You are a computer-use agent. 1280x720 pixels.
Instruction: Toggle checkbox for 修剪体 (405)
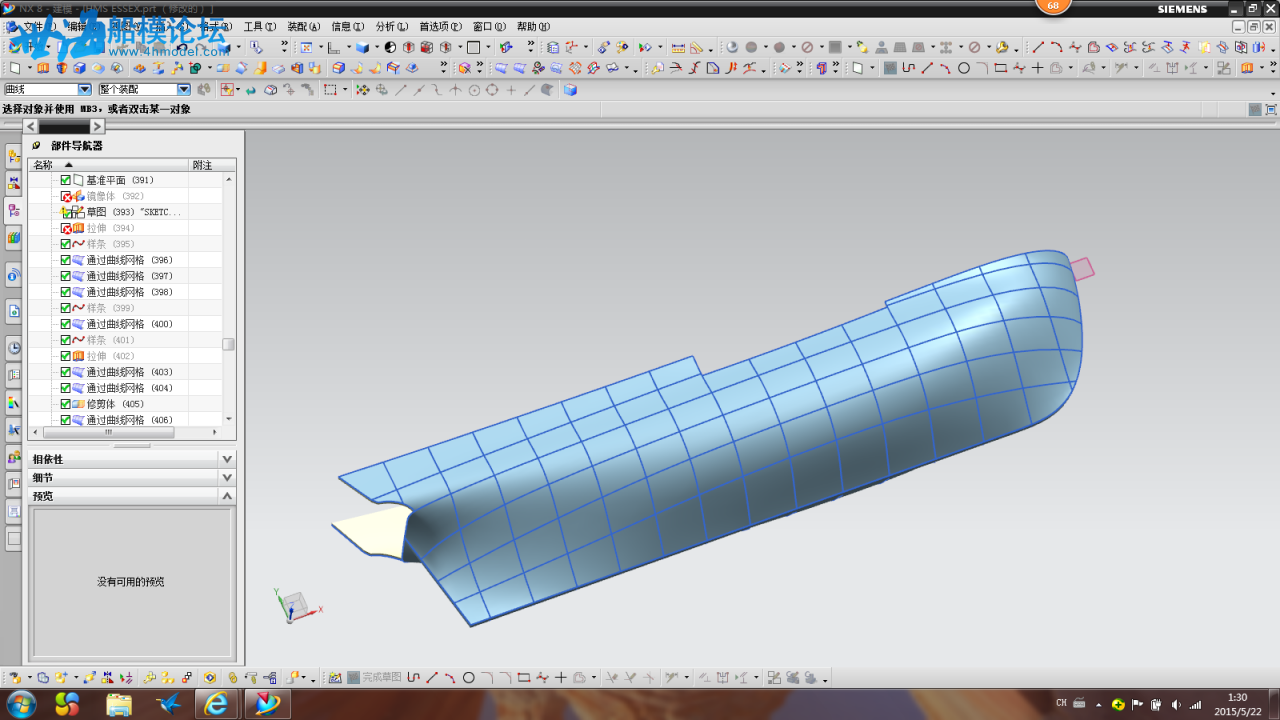click(x=66, y=404)
